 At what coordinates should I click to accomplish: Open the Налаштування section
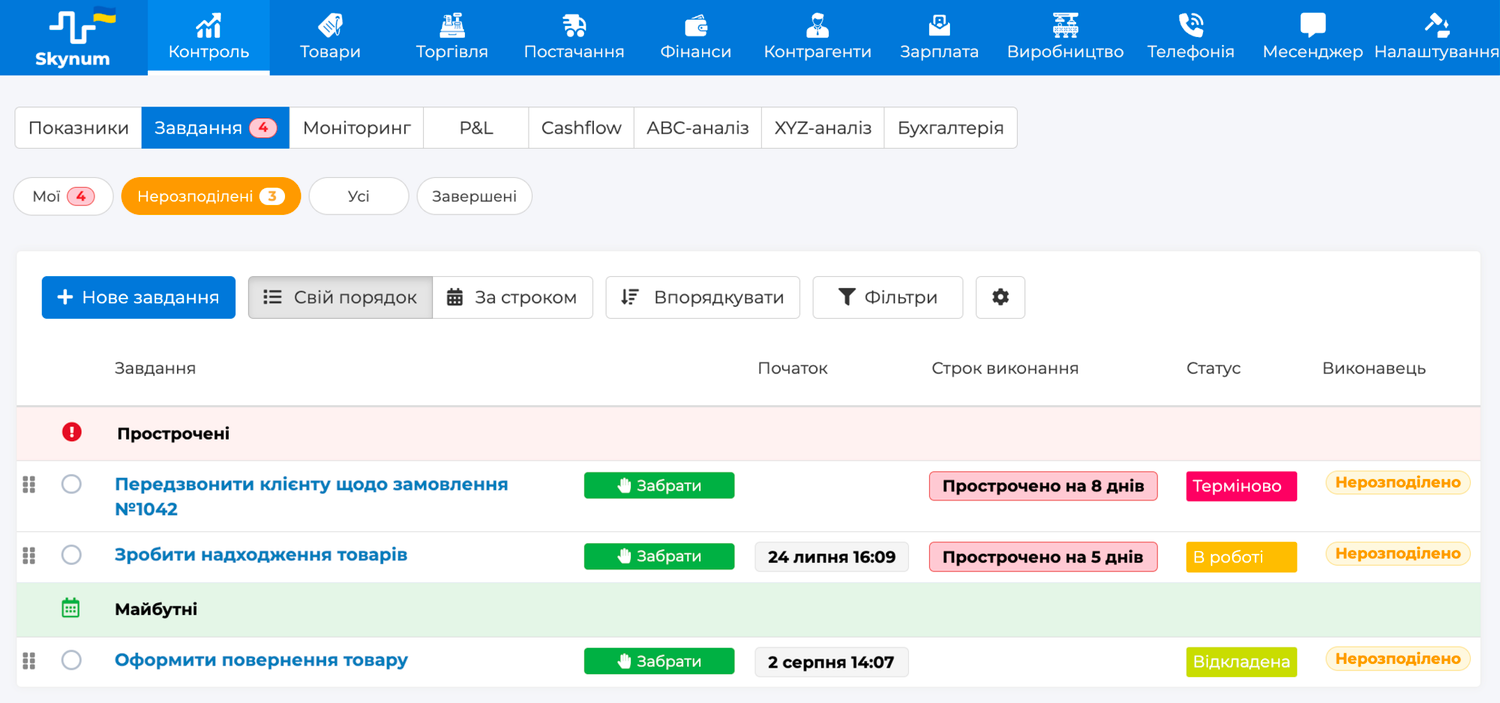coord(1436,37)
